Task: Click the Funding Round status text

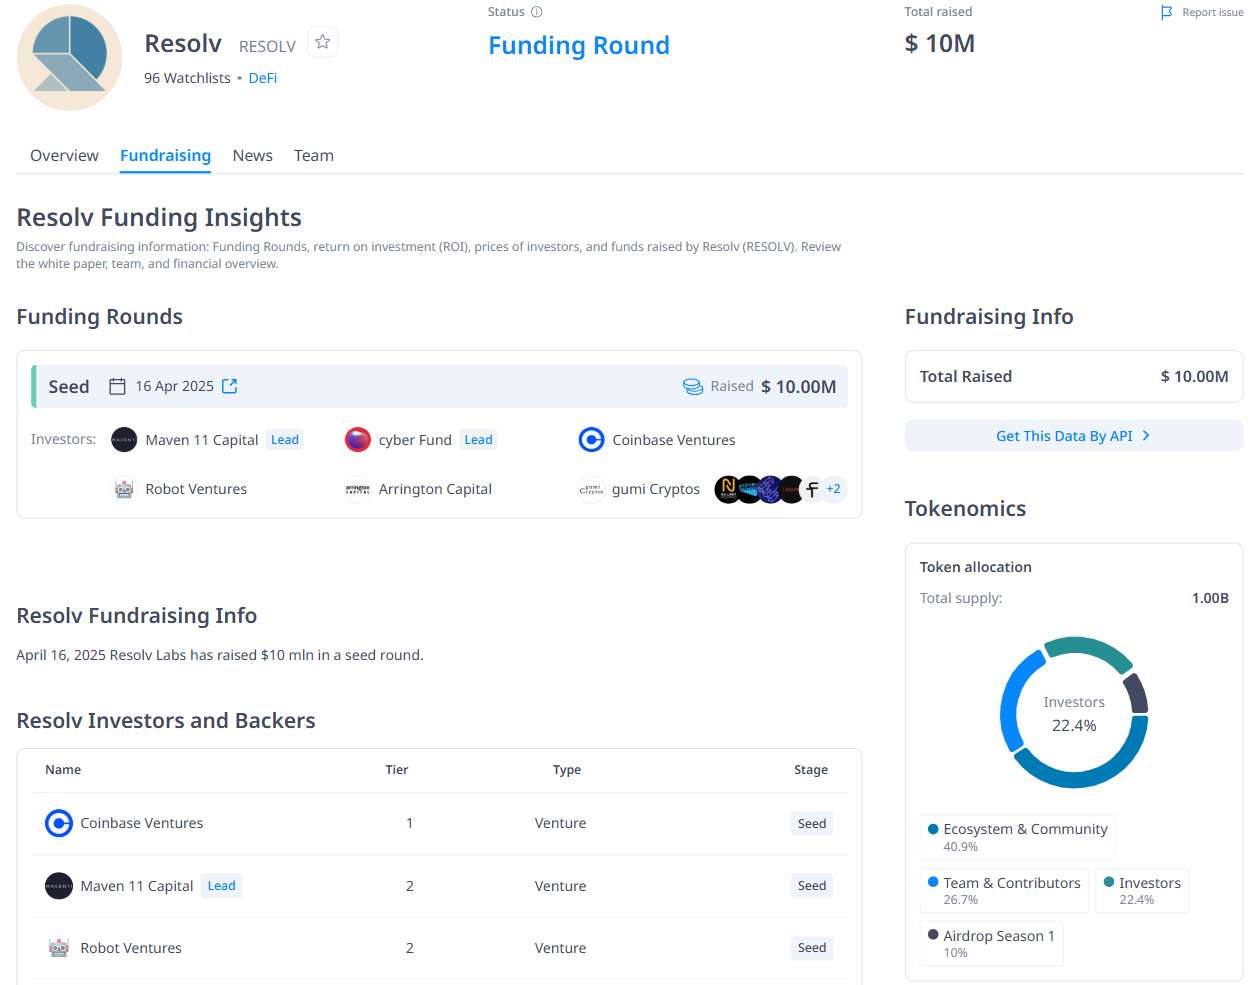Action: [x=579, y=46]
